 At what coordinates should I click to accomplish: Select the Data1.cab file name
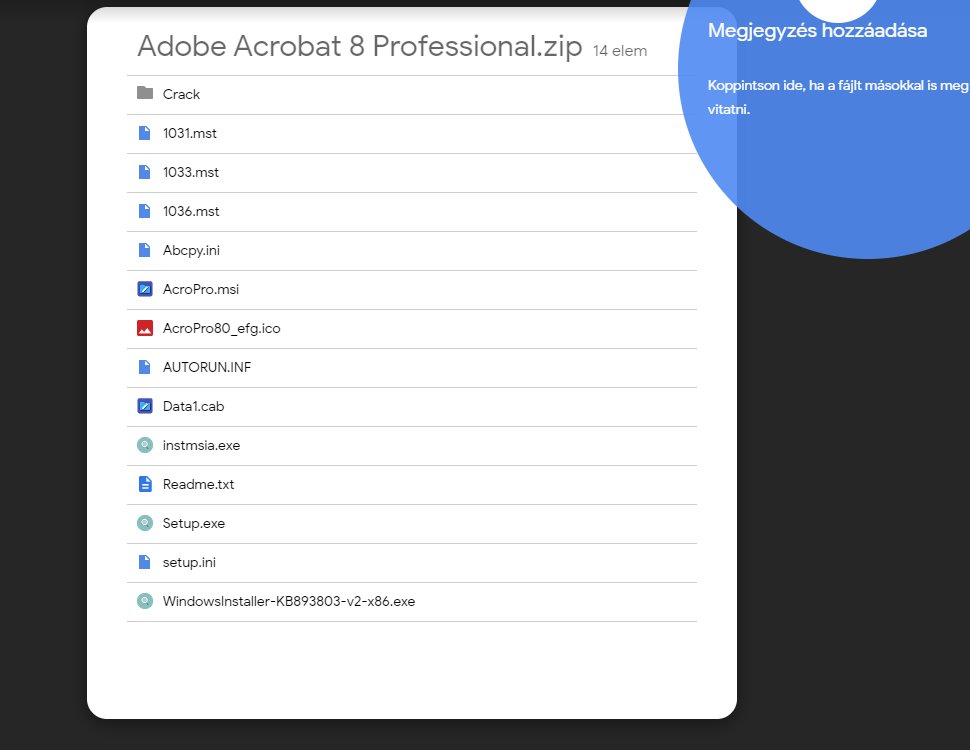[x=193, y=406]
